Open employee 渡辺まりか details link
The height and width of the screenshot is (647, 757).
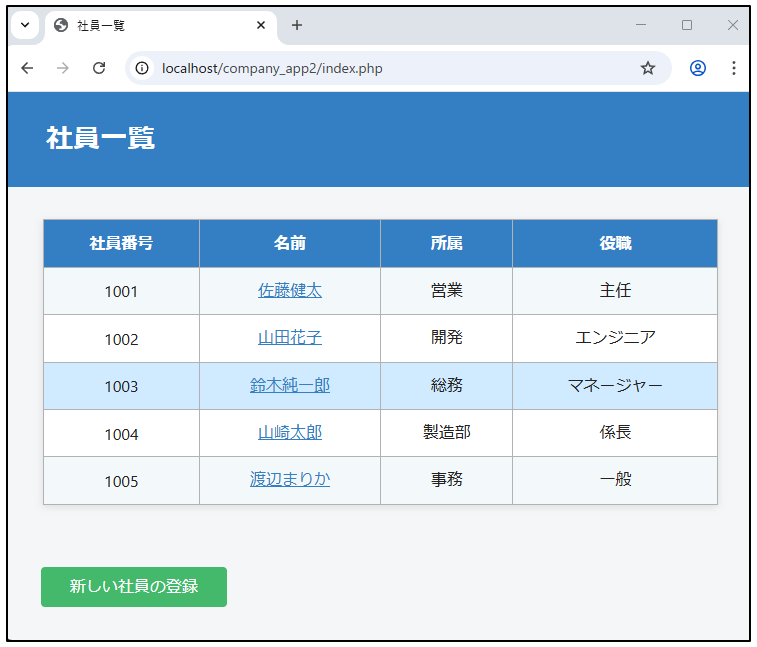(x=290, y=480)
